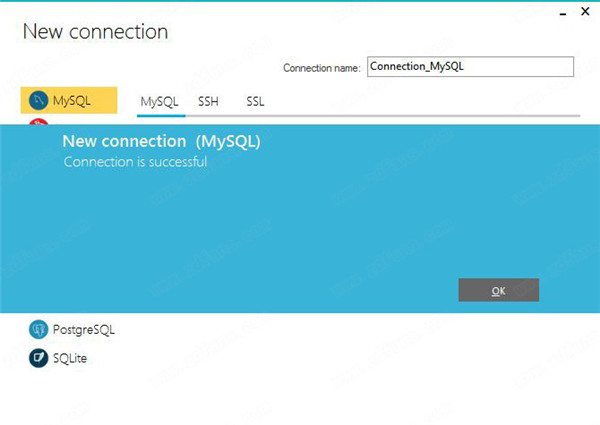The height and width of the screenshot is (425, 600).
Task: Choose the MySQL label in the database list
Action: click(x=72, y=101)
